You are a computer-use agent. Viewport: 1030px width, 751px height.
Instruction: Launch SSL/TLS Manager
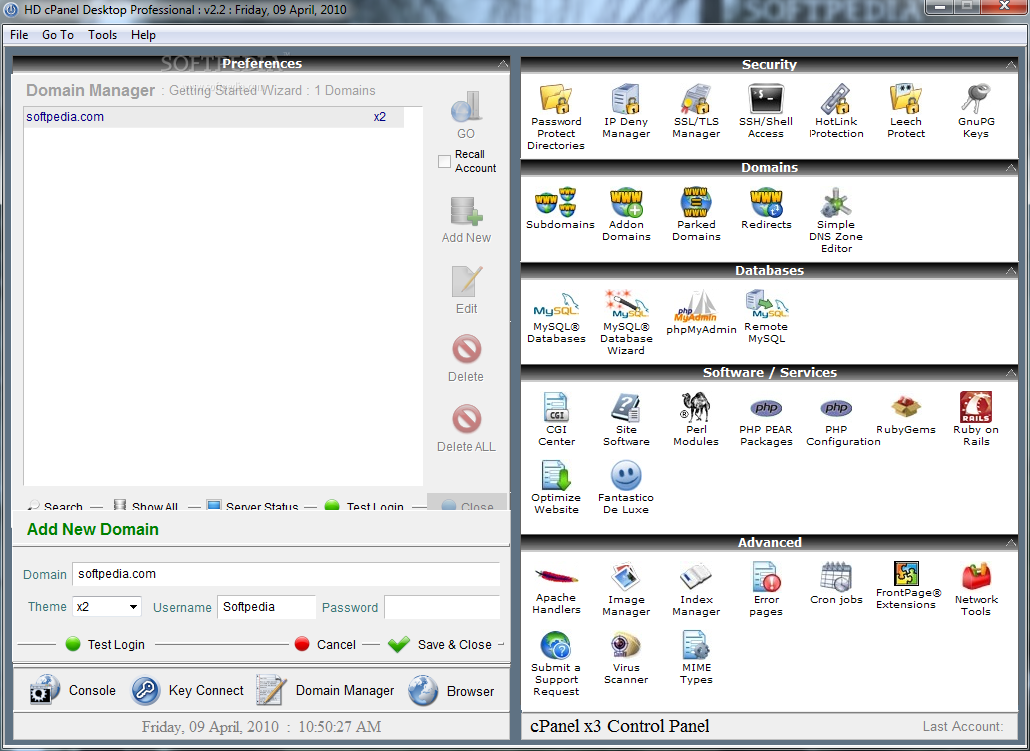coord(696,111)
